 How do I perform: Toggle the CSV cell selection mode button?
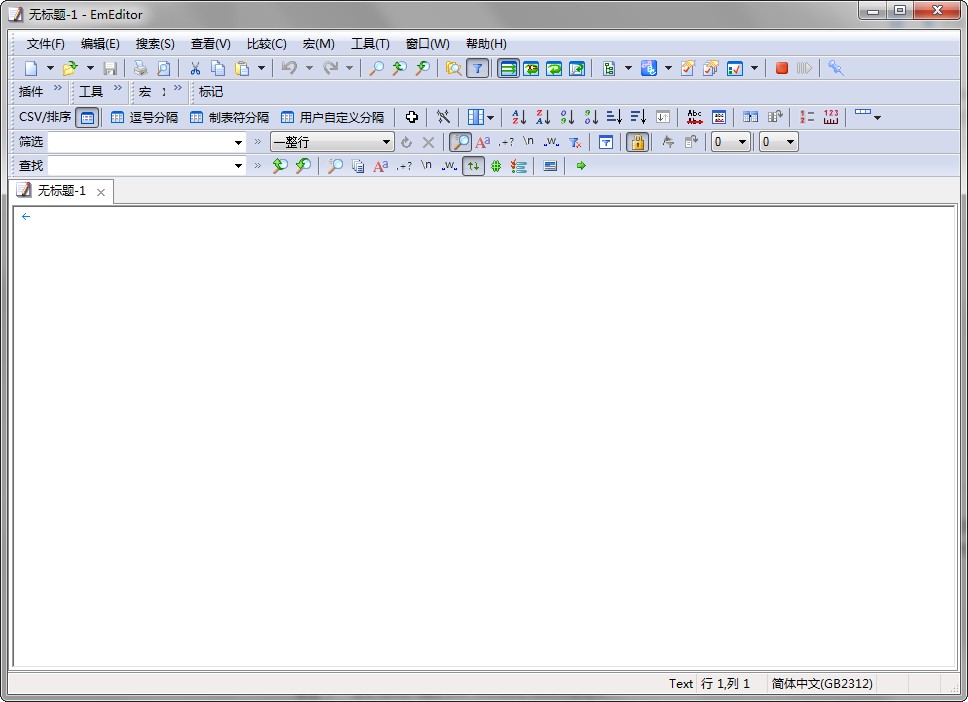pyautogui.click(x=88, y=117)
